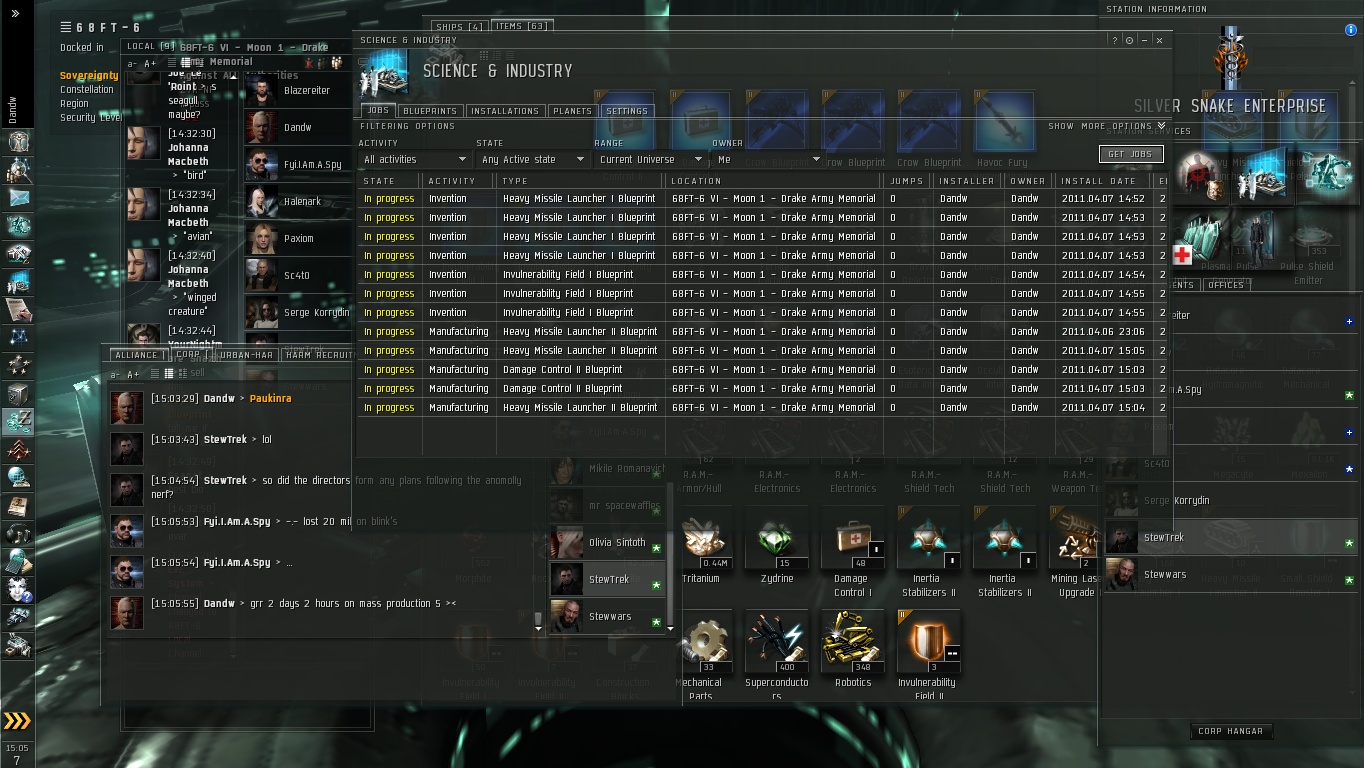The width and height of the screenshot is (1364, 768).
Task: Open the Corporation icon with silver stars
Action: 18,366
